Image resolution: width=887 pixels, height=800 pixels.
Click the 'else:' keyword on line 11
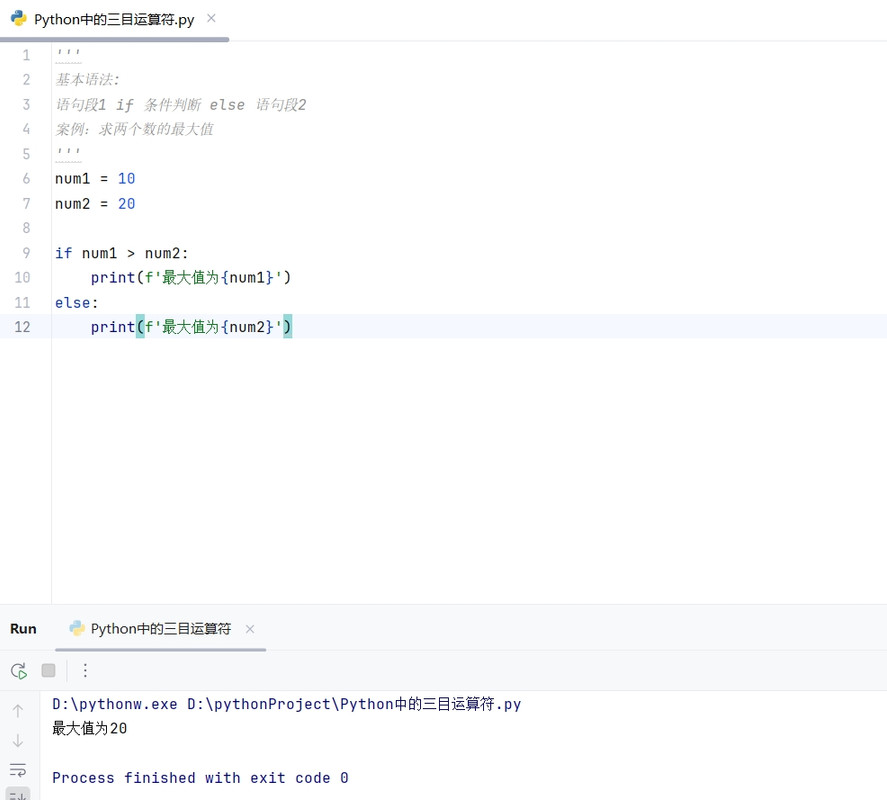click(x=76, y=303)
